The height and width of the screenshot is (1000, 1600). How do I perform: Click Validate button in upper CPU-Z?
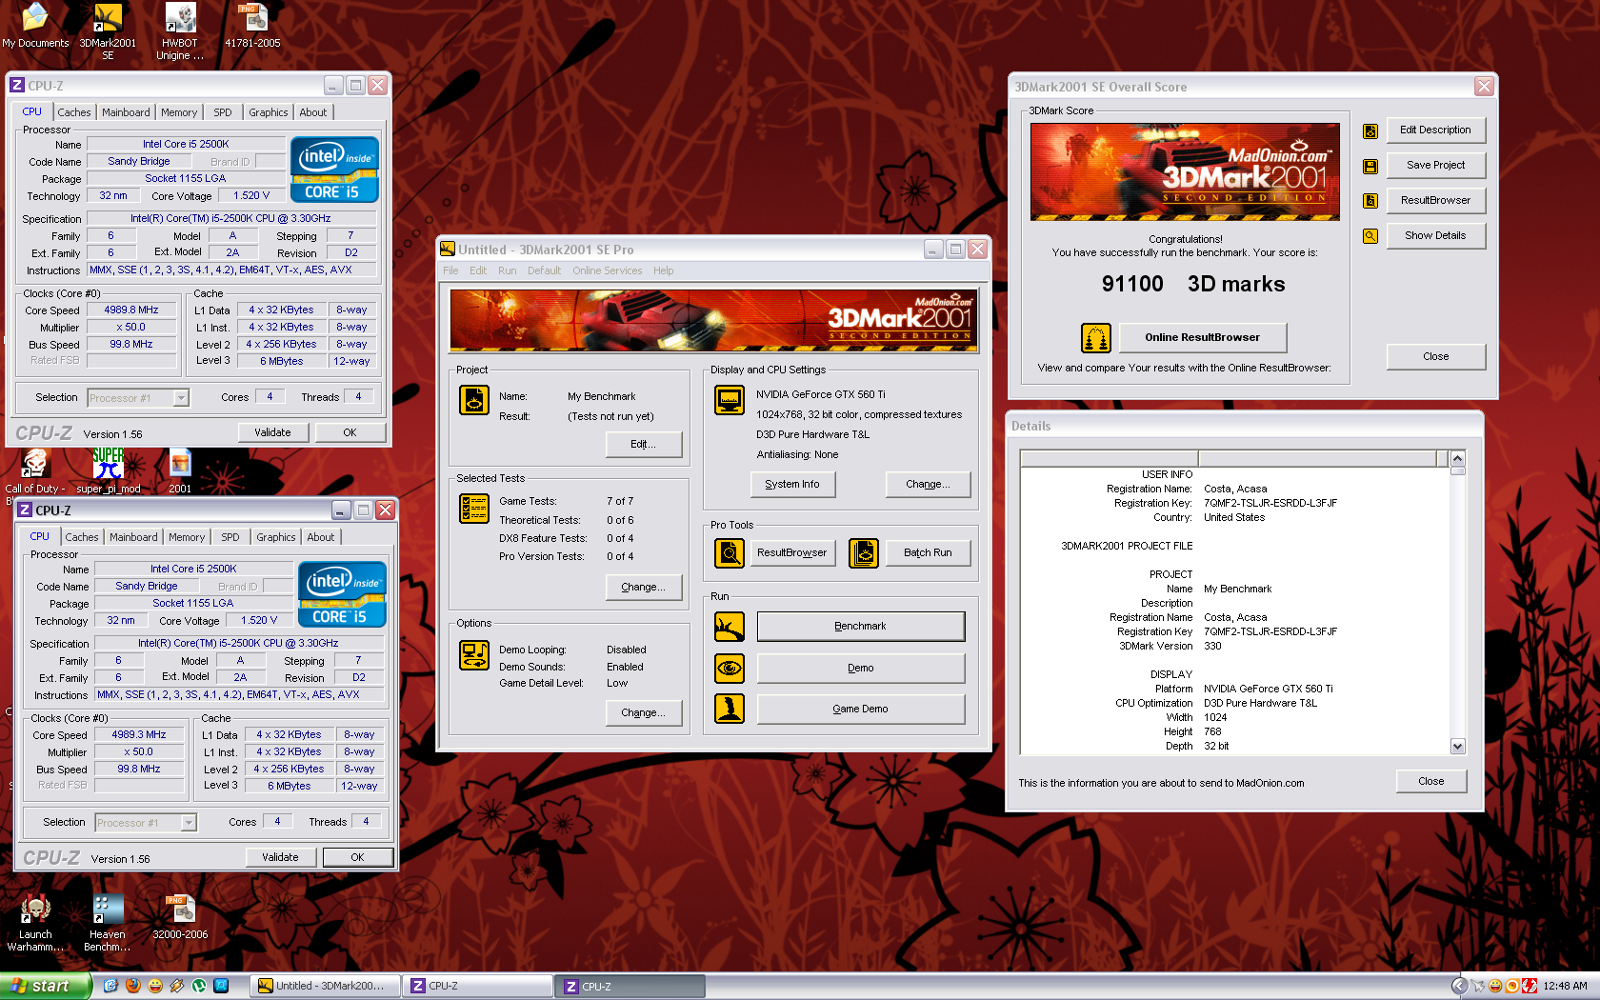pyautogui.click(x=273, y=433)
